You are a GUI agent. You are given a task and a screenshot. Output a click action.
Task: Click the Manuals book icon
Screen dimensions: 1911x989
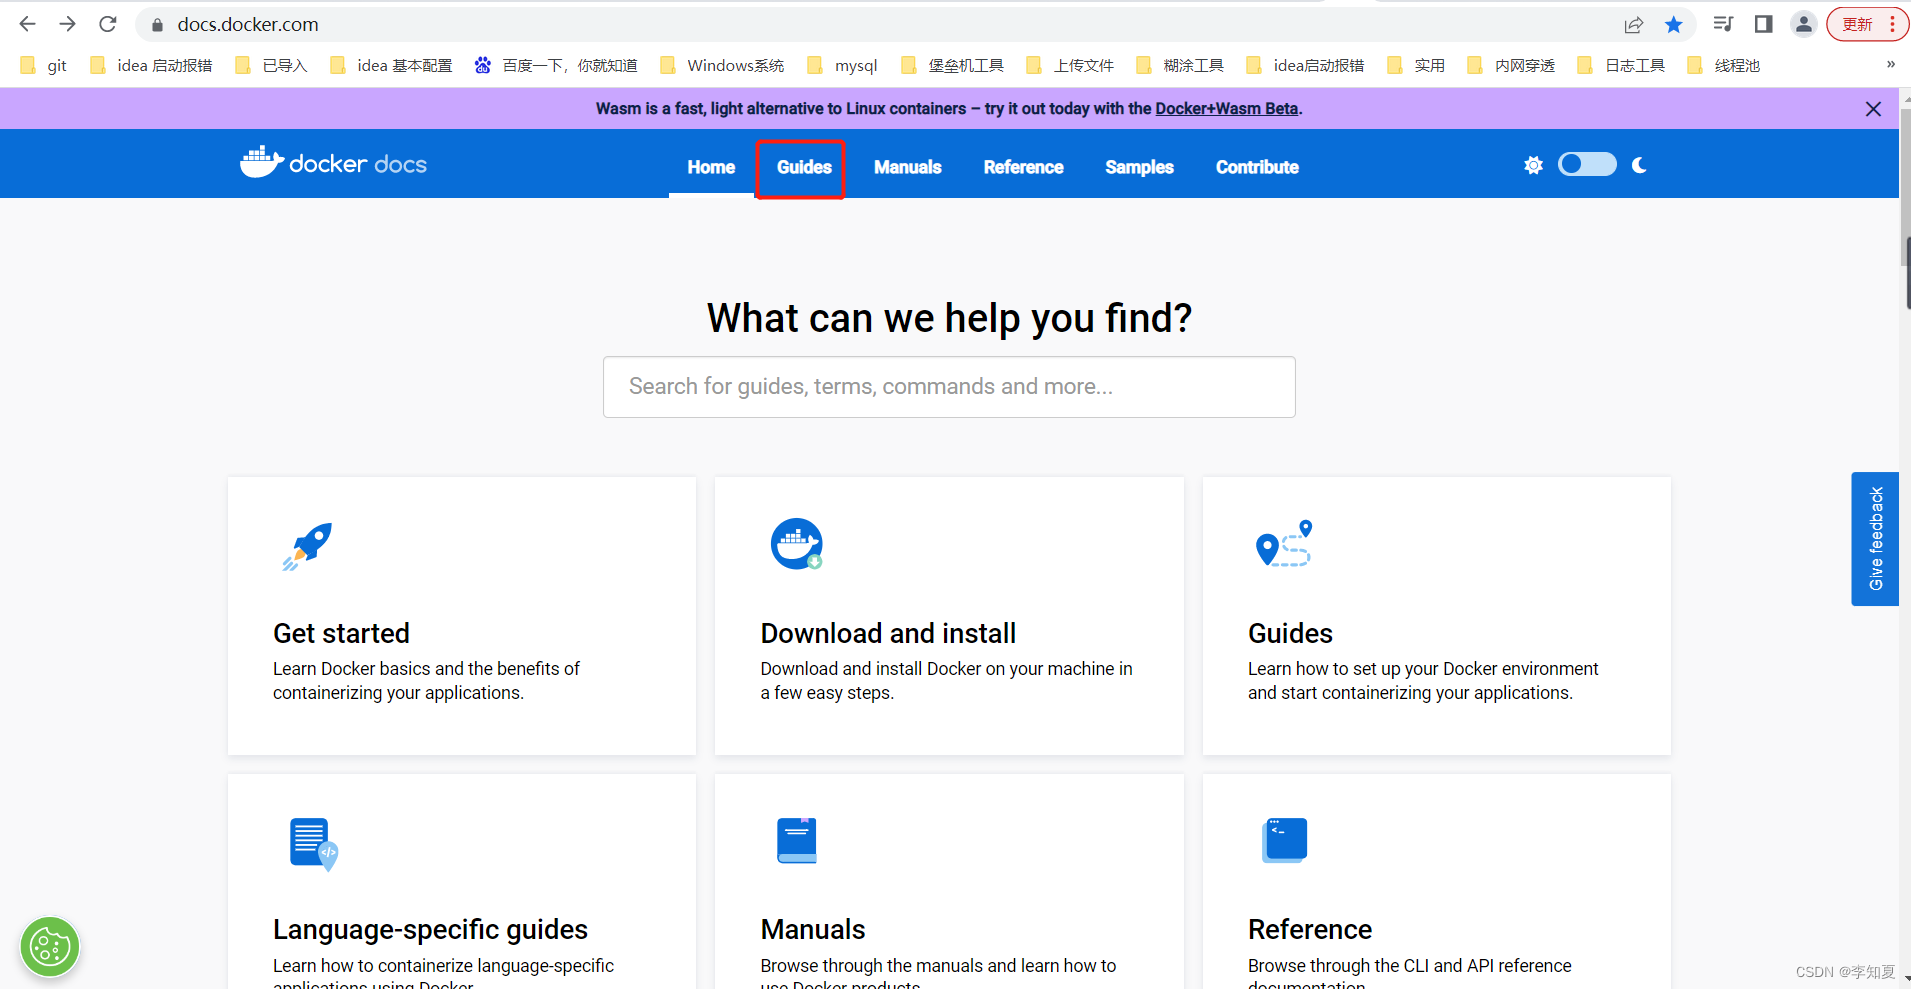pyautogui.click(x=797, y=840)
